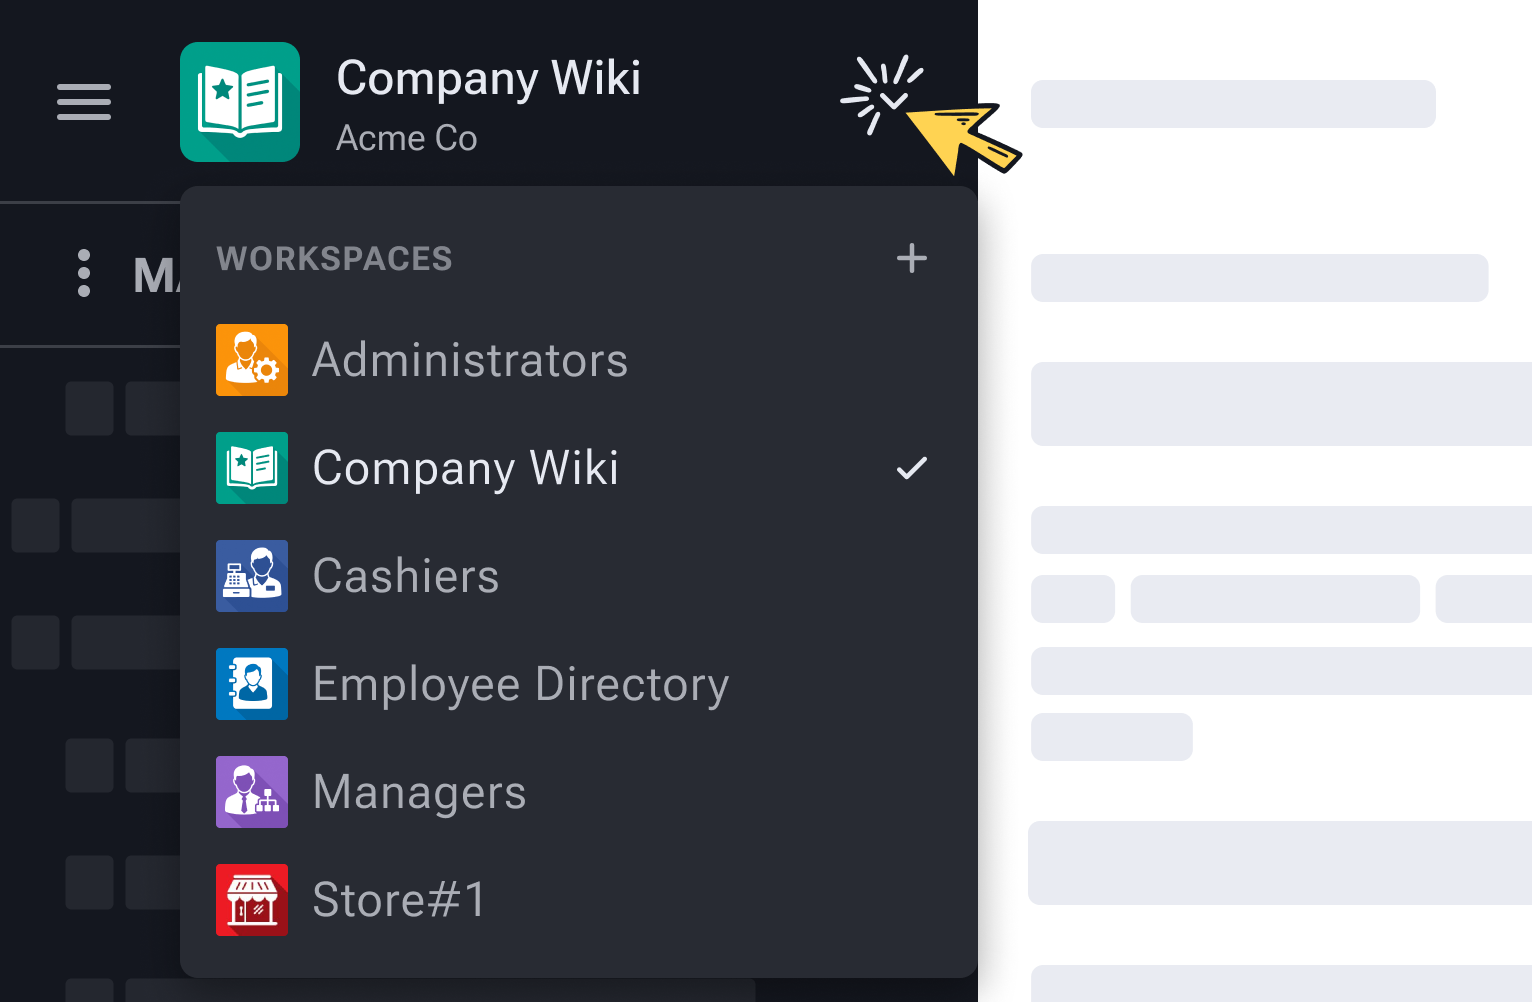1532x1002 pixels.
Task: Click the Managers purple icon
Action: [x=252, y=792]
